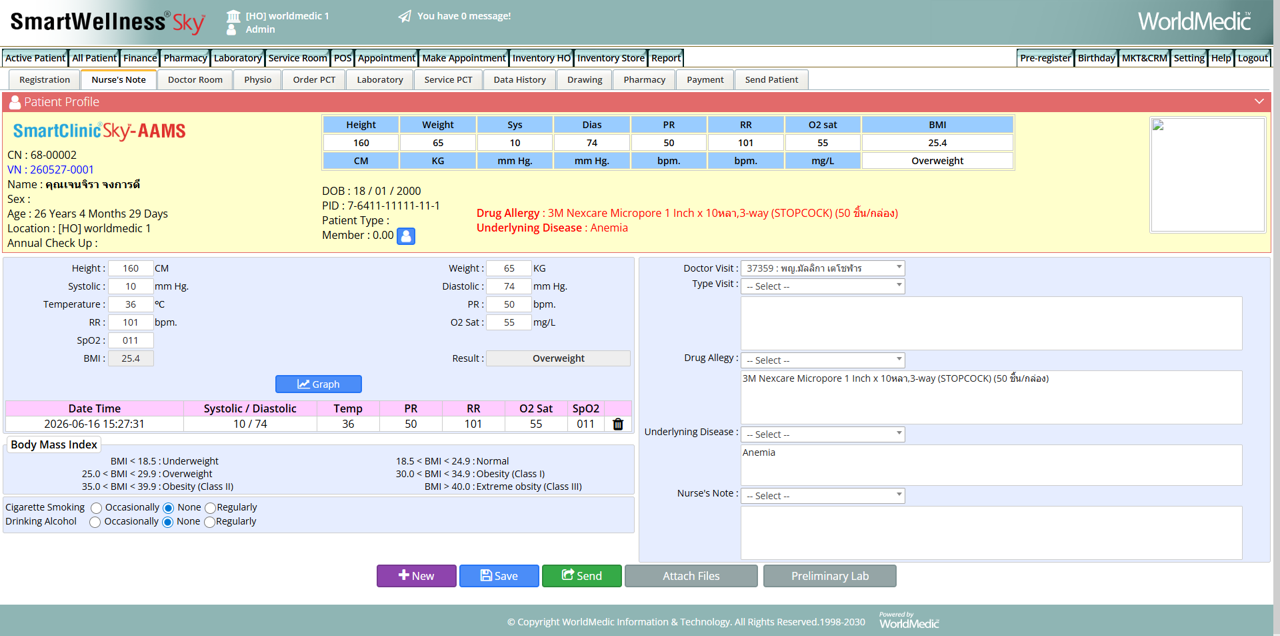Open the Finance menu
The width and height of the screenshot is (1280, 636).
point(140,58)
